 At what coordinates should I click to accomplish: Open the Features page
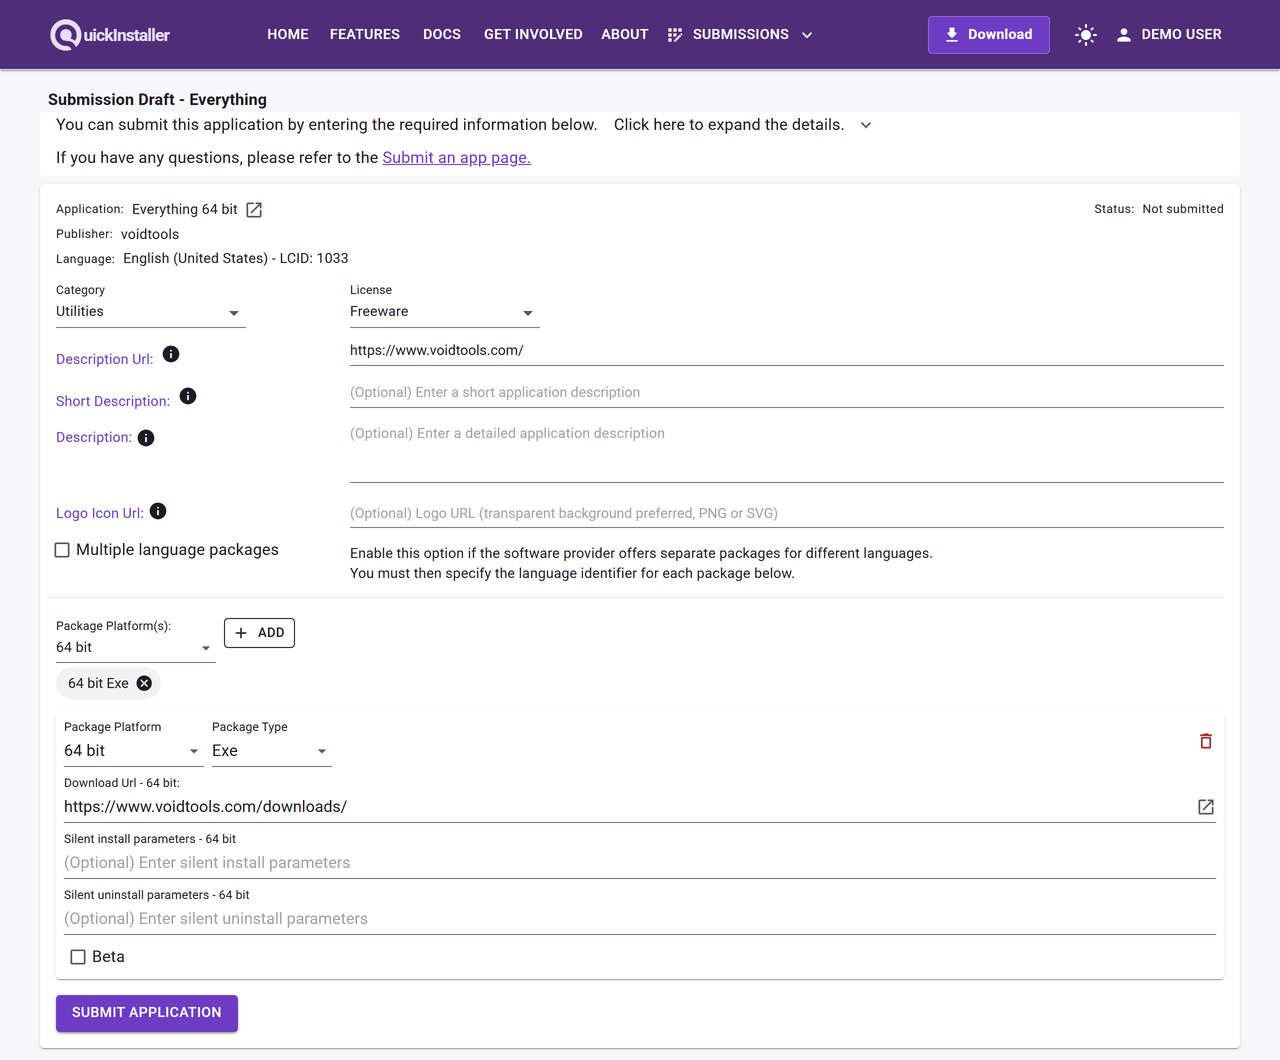pos(365,35)
